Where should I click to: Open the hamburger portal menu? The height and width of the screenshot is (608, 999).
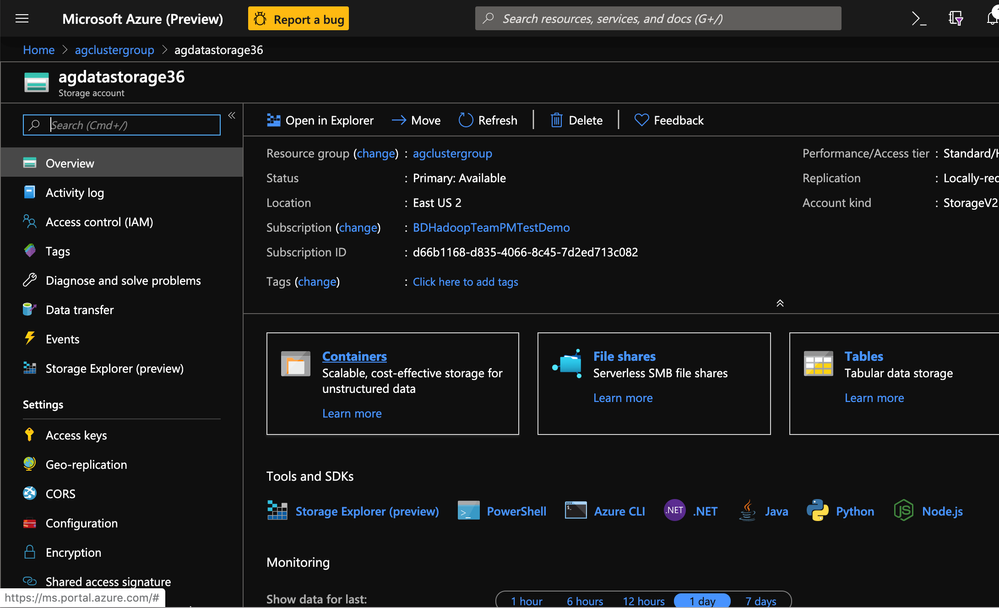pos(22,19)
